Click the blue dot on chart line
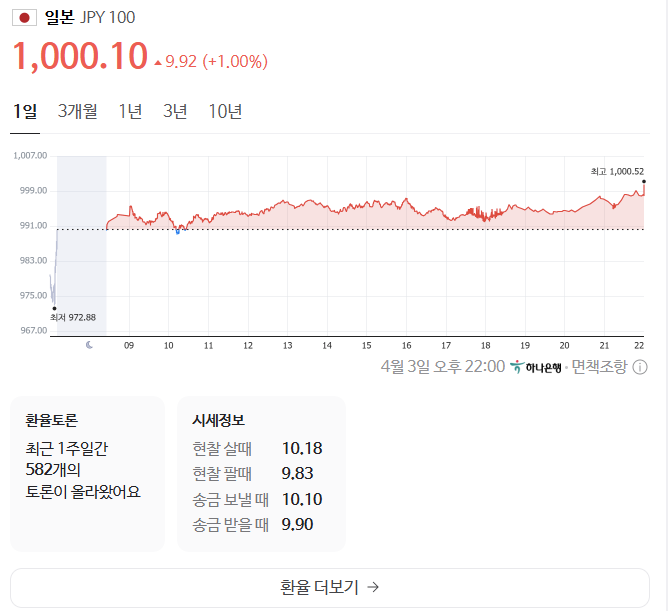Image resolution: width=668 pixels, height=611 pixels. click(x=178, y=231)
